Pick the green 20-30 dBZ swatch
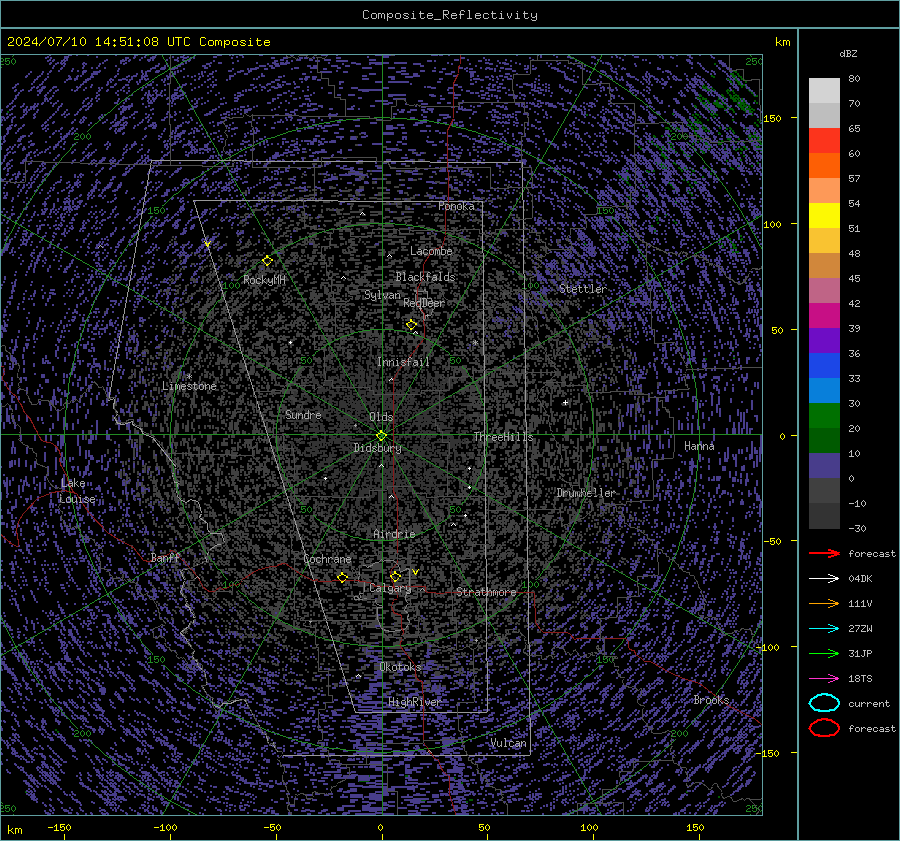 pos(824,416)
